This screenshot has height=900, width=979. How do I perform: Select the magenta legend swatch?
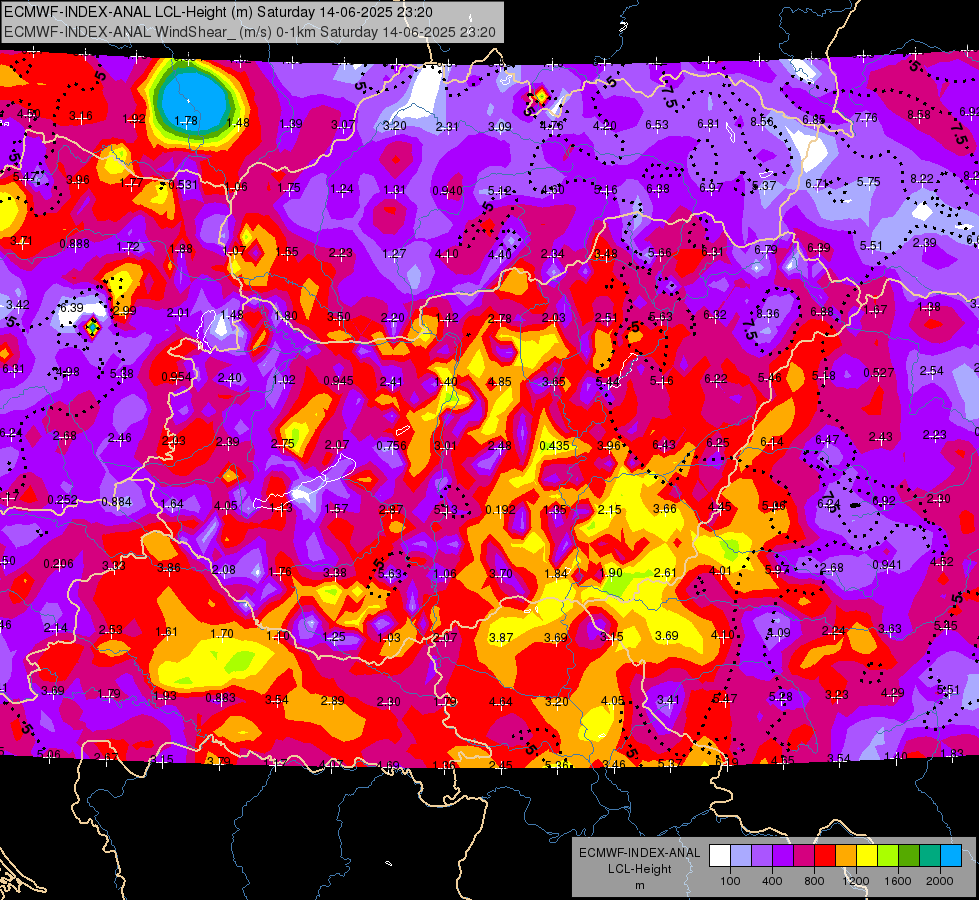(804, 855)
